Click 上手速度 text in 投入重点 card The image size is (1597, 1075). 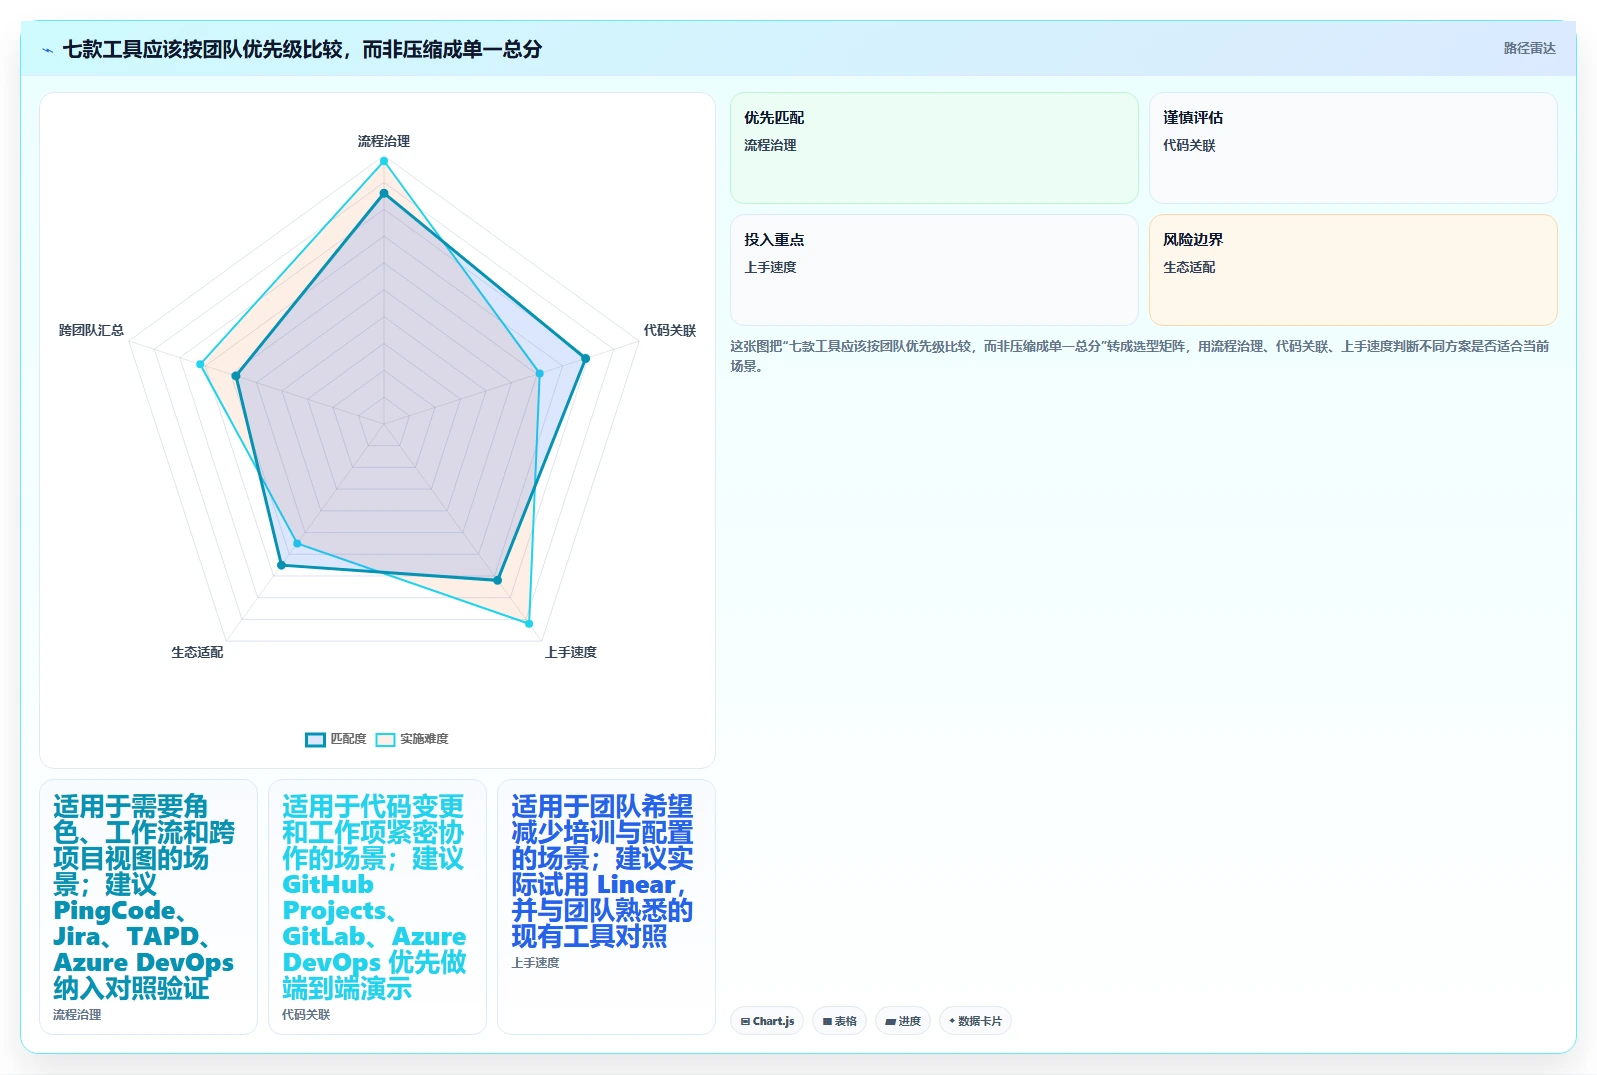pos(770,267)
